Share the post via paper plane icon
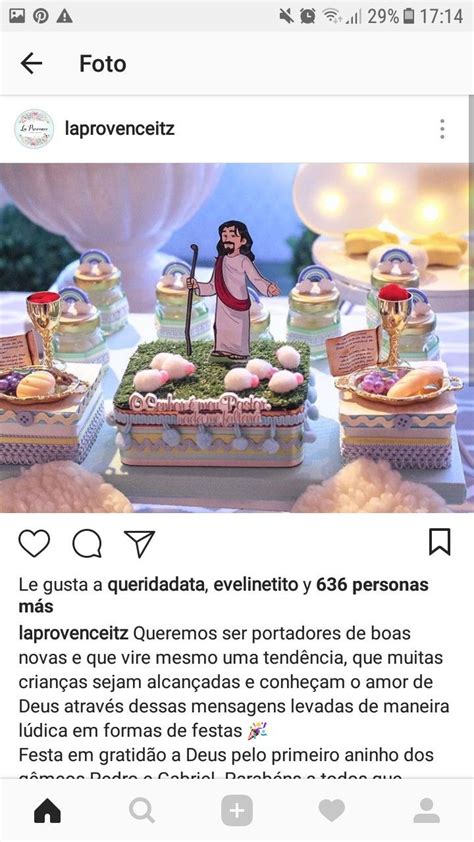474x842 pixels. point(140,543)
